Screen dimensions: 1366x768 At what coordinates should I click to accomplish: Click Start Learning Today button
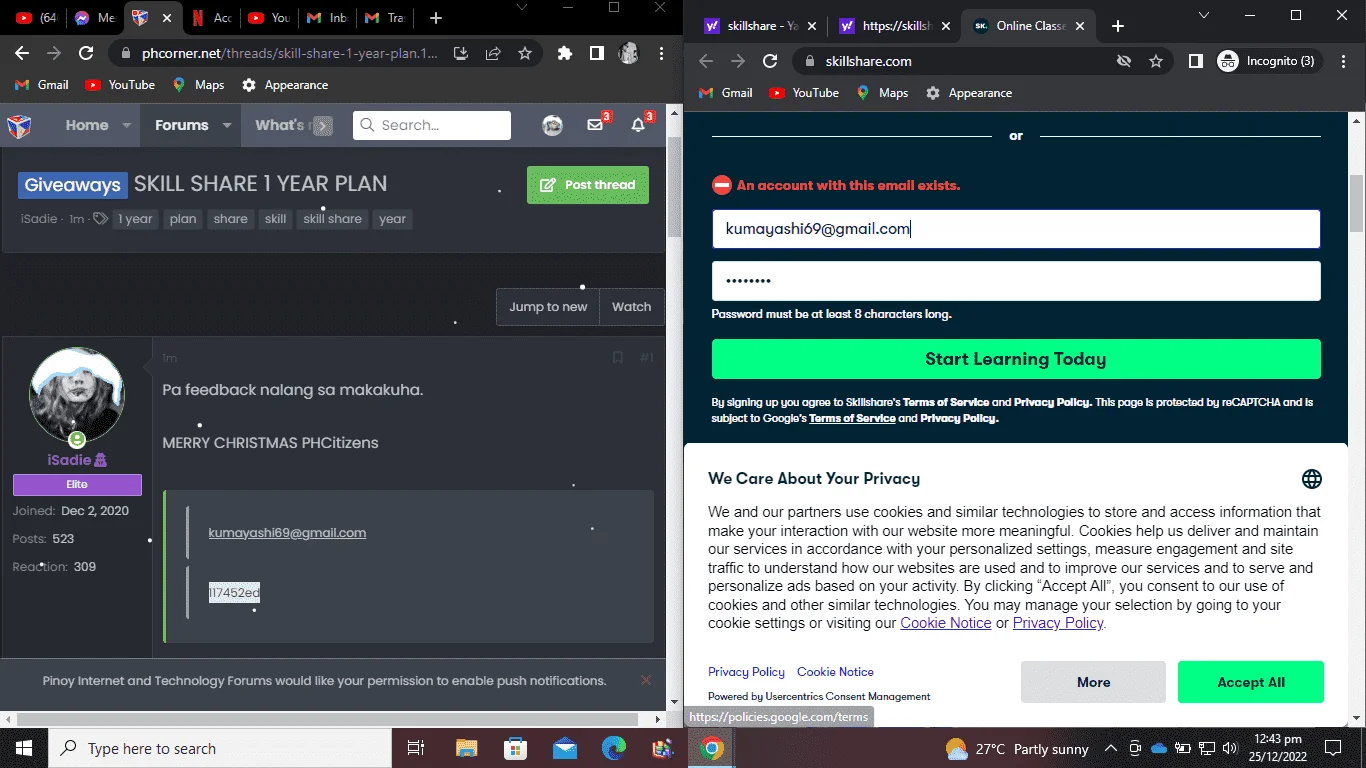(1016, 359)
